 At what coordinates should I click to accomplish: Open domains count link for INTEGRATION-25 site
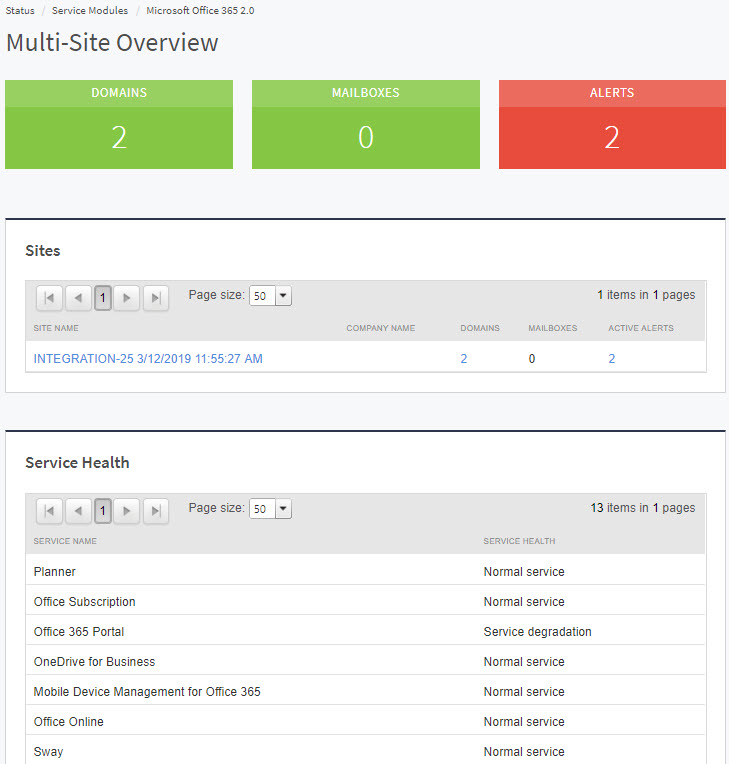(464, 359)
